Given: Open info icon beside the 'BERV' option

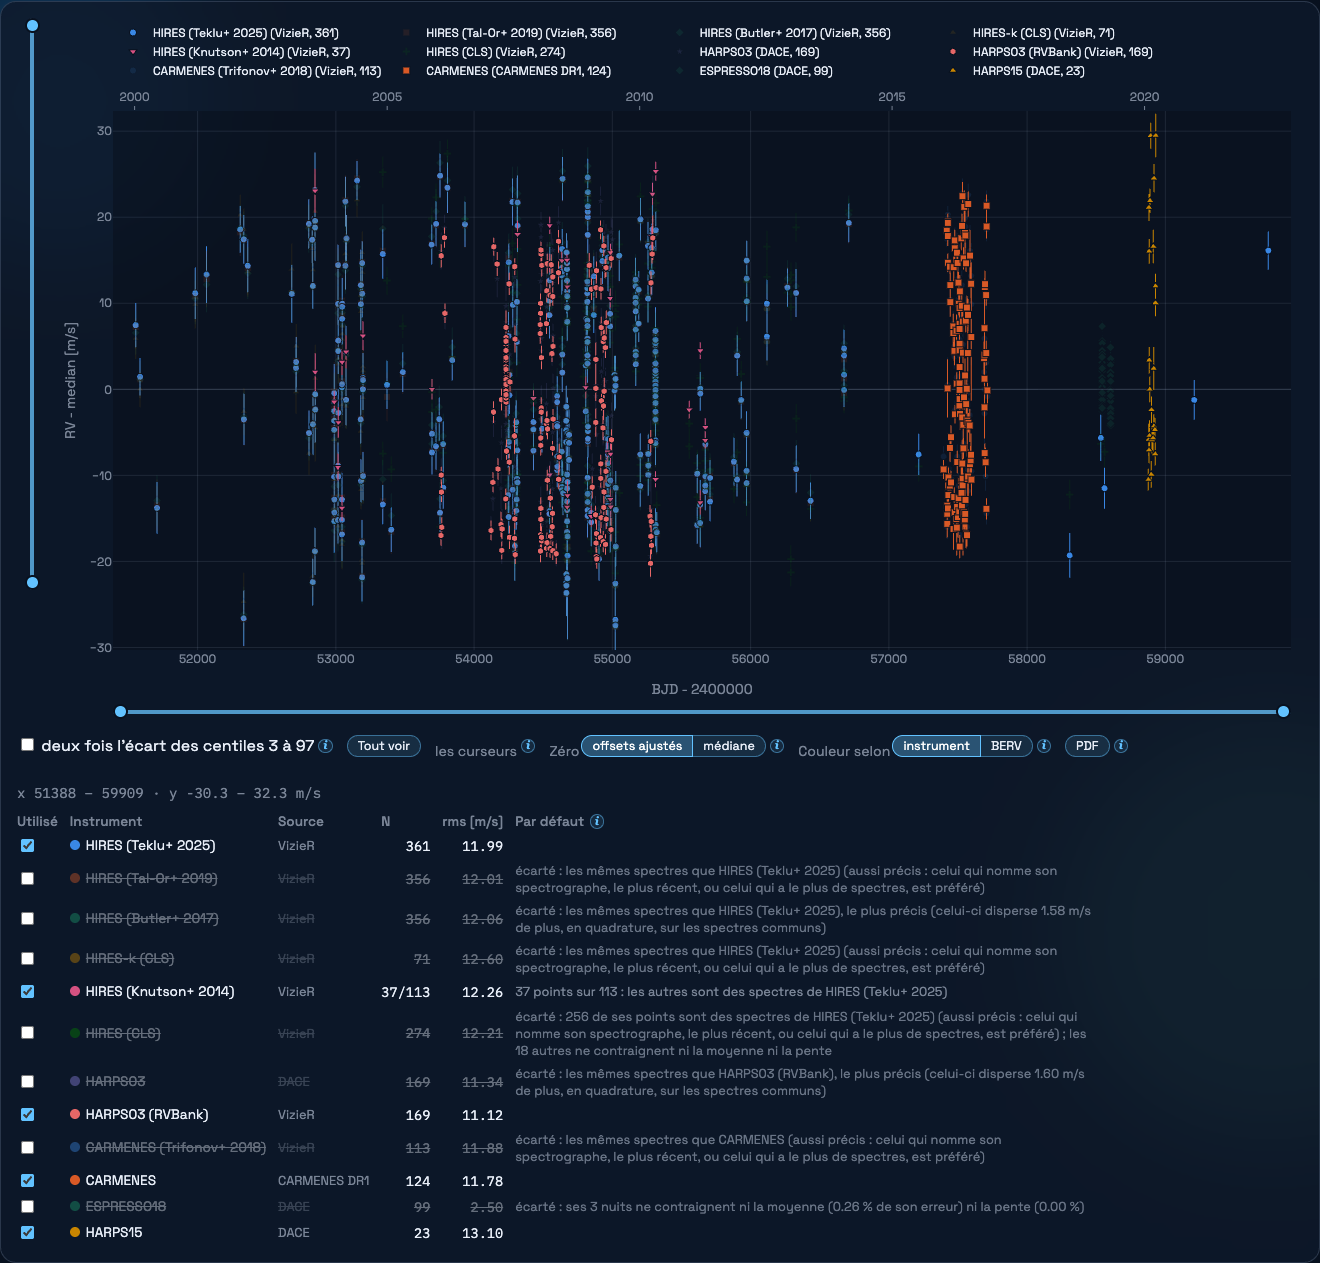Looking at the screenshot, I should pos(1044,746).
